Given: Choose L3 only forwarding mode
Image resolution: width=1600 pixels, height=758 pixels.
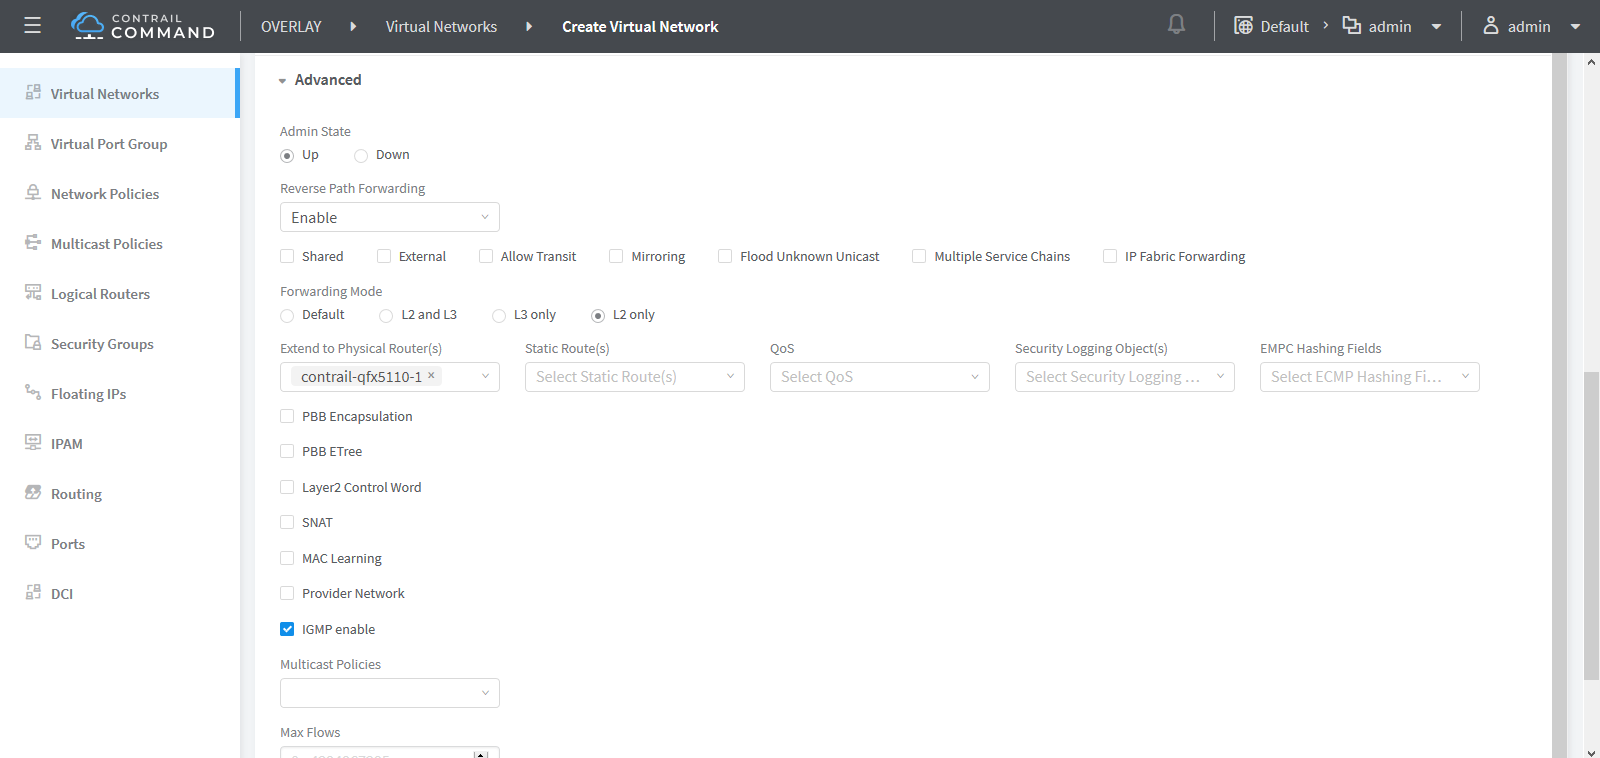Looking at the screenshot, I should pos(499,315).
